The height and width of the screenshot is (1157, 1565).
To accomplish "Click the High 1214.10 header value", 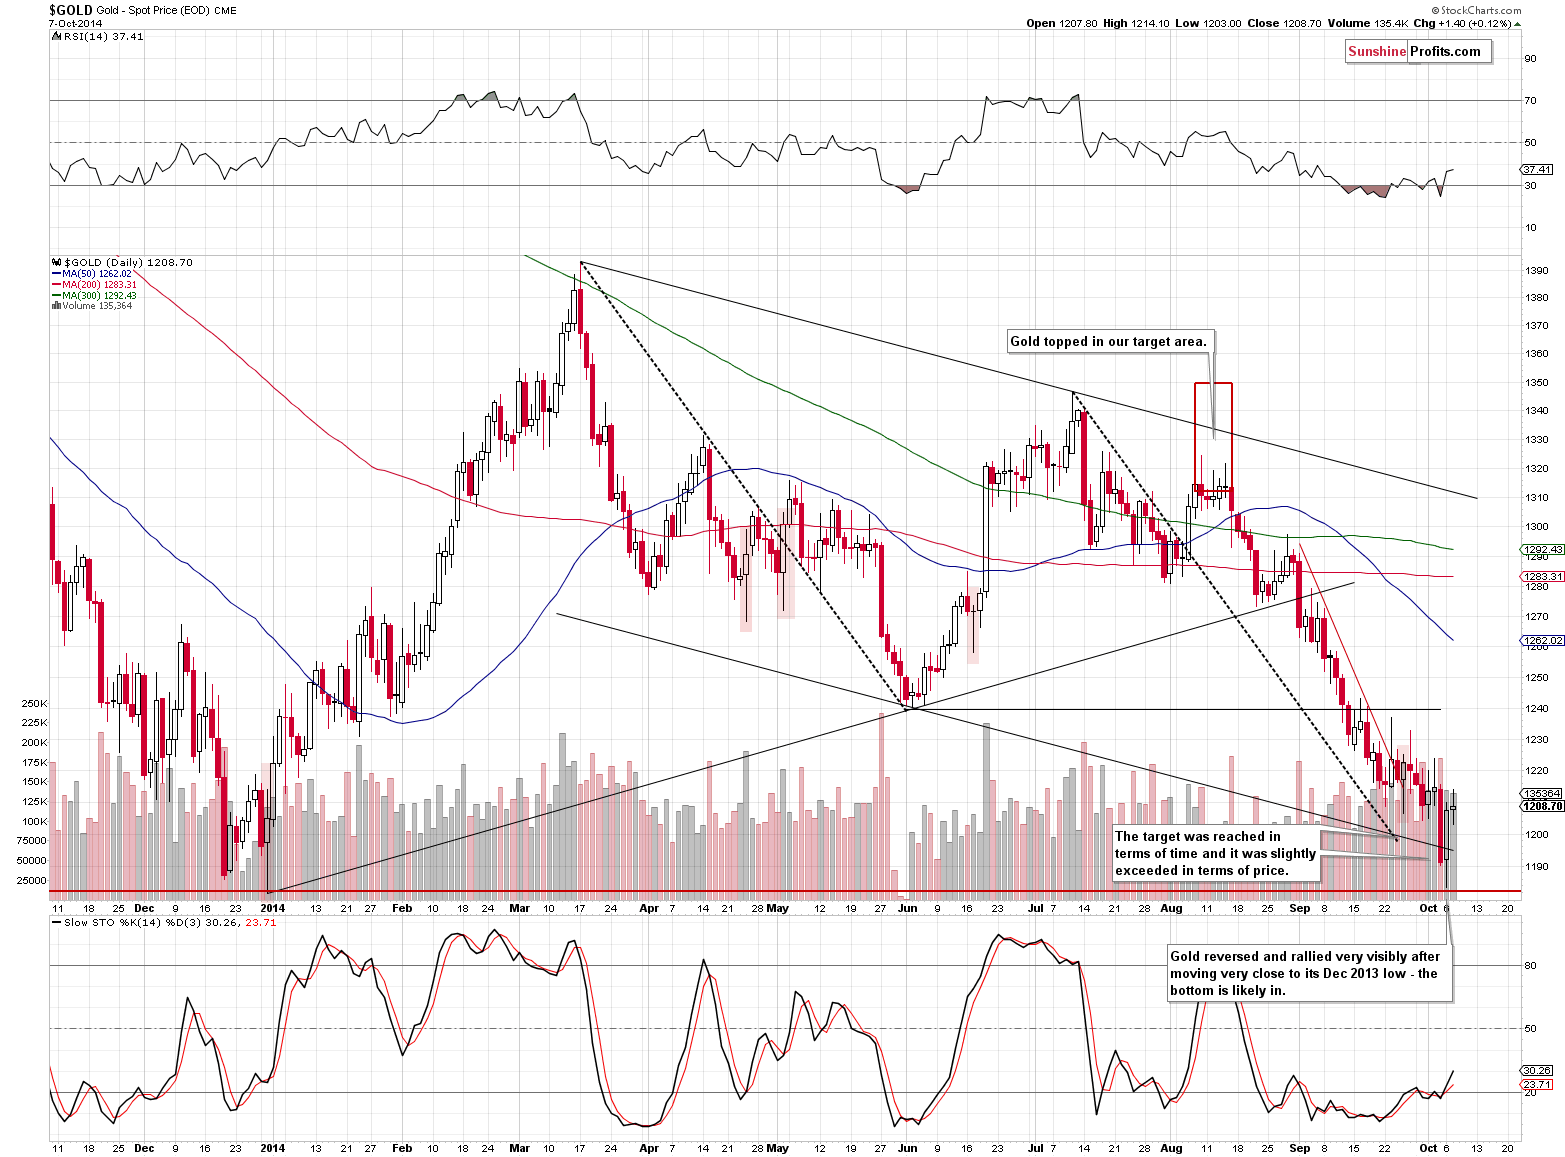I will click(x=1136, y=23).
